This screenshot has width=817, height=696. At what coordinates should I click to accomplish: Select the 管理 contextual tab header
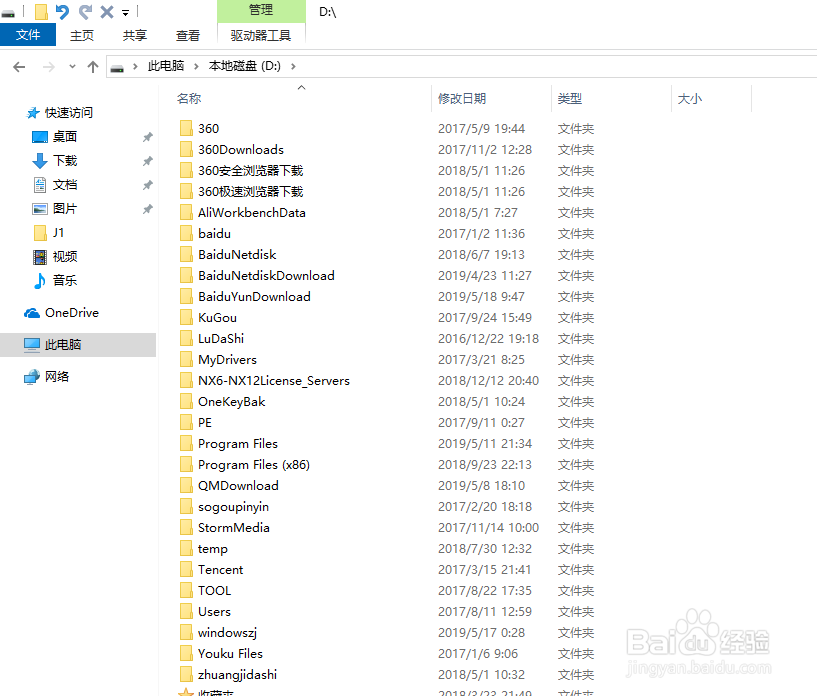[261, 10]
